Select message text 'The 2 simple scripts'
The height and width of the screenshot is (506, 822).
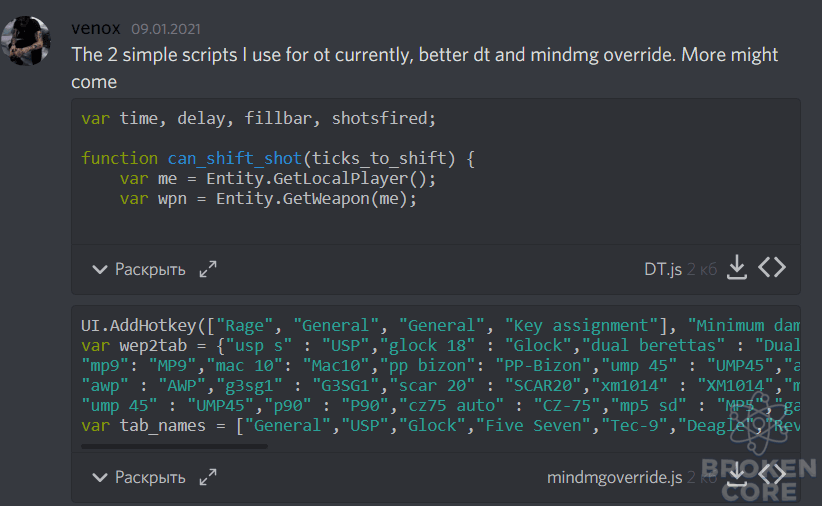(x=155, y=55)
